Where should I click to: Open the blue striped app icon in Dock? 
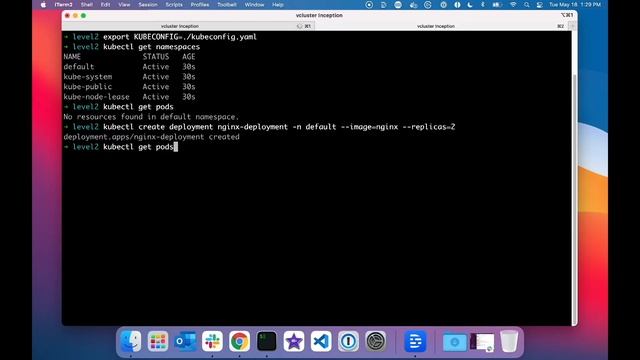(415, 341)
